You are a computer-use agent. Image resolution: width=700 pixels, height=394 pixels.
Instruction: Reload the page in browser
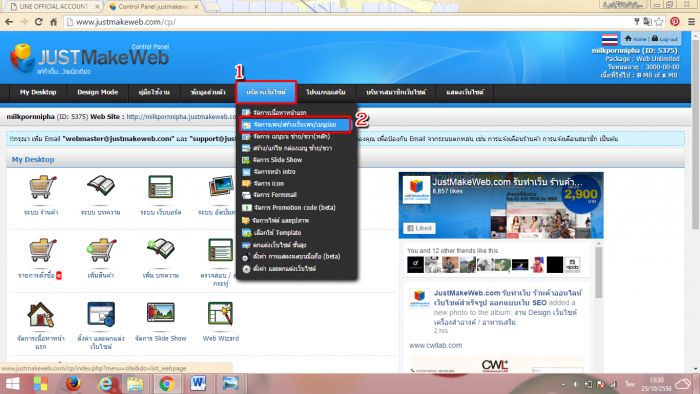click(38, 21)
